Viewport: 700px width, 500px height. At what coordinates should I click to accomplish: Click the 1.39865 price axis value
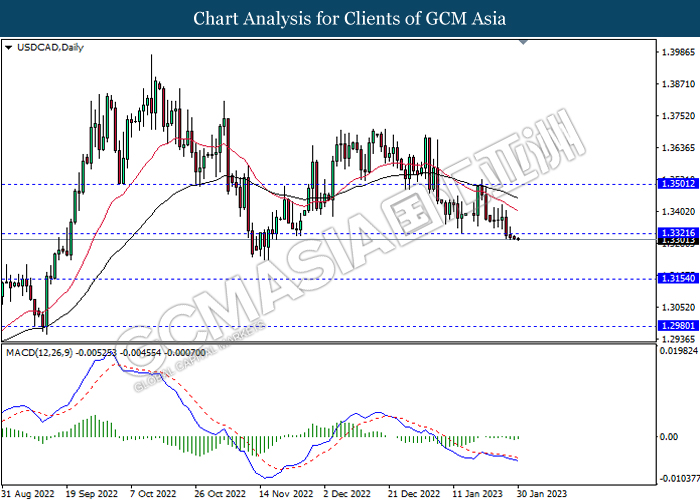coord(678,52)
